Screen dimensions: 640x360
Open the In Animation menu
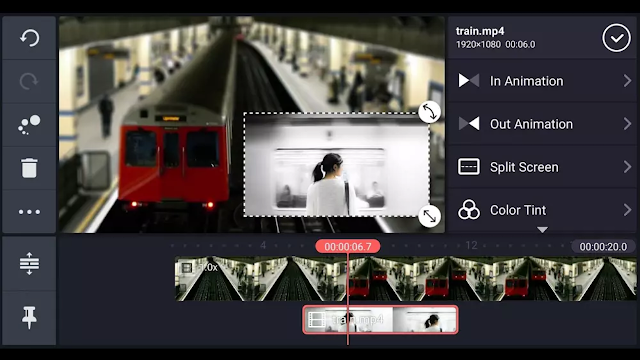(542, 81)
